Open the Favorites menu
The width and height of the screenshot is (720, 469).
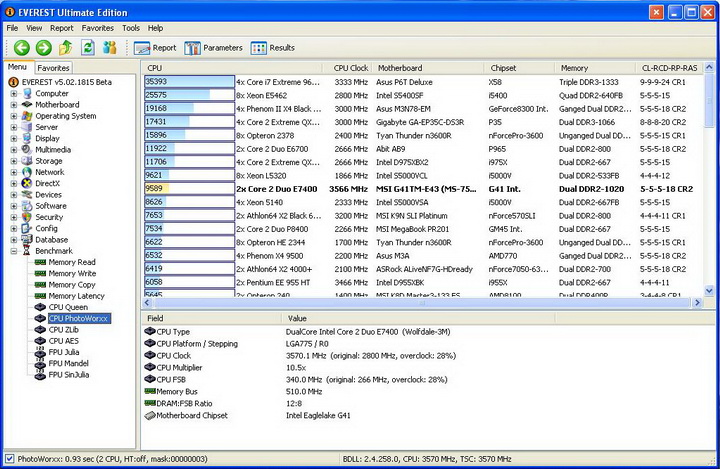click(97, 28)
